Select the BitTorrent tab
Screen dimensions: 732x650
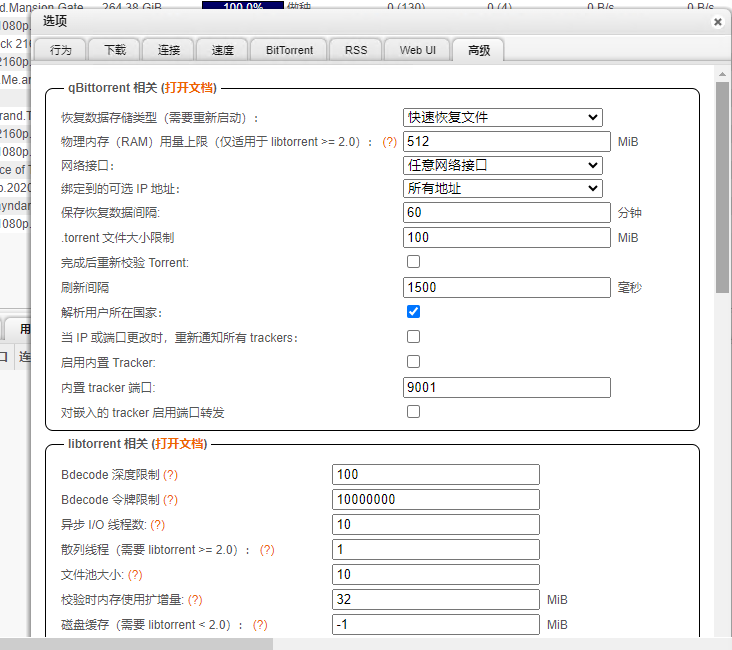[289, 50]
